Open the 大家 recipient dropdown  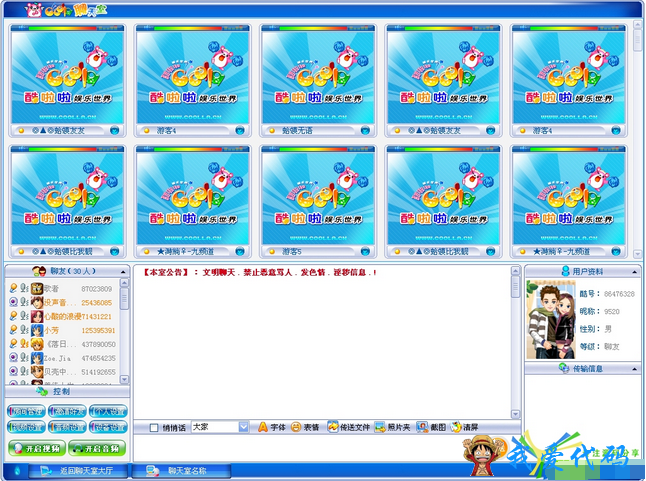coord(243,427)
